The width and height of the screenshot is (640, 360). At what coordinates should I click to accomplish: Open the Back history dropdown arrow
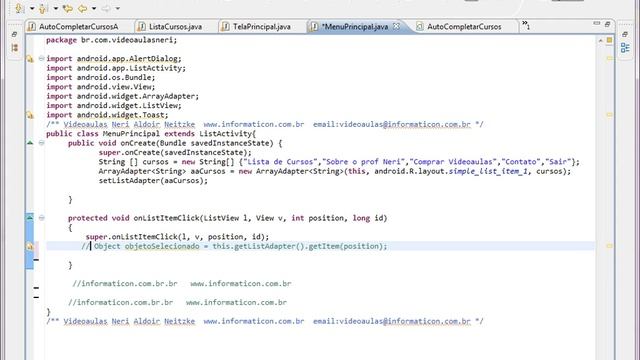[94, 9]
